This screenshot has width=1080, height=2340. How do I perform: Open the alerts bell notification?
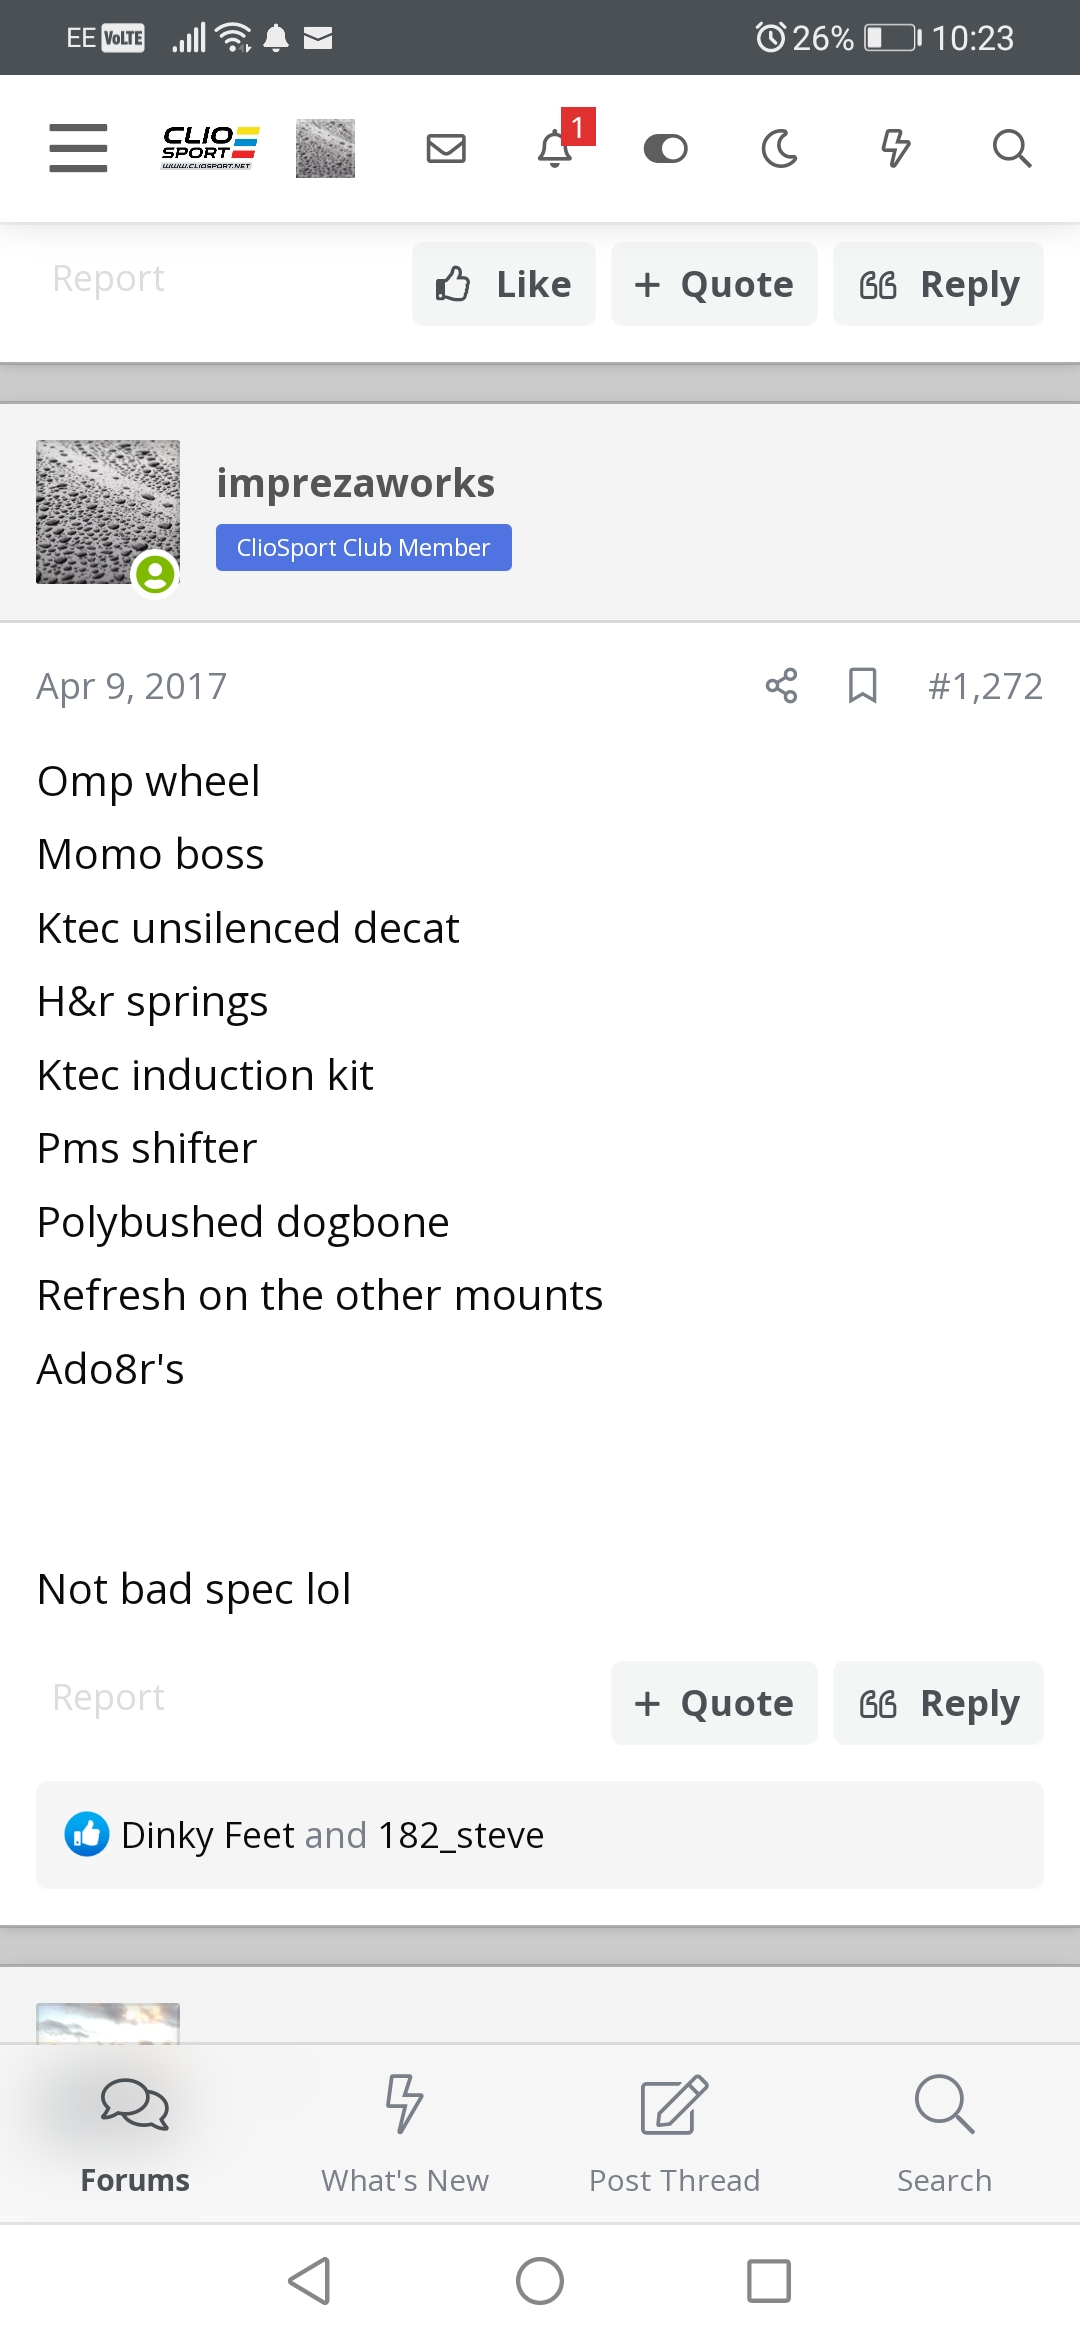click(x=556, y=148)
